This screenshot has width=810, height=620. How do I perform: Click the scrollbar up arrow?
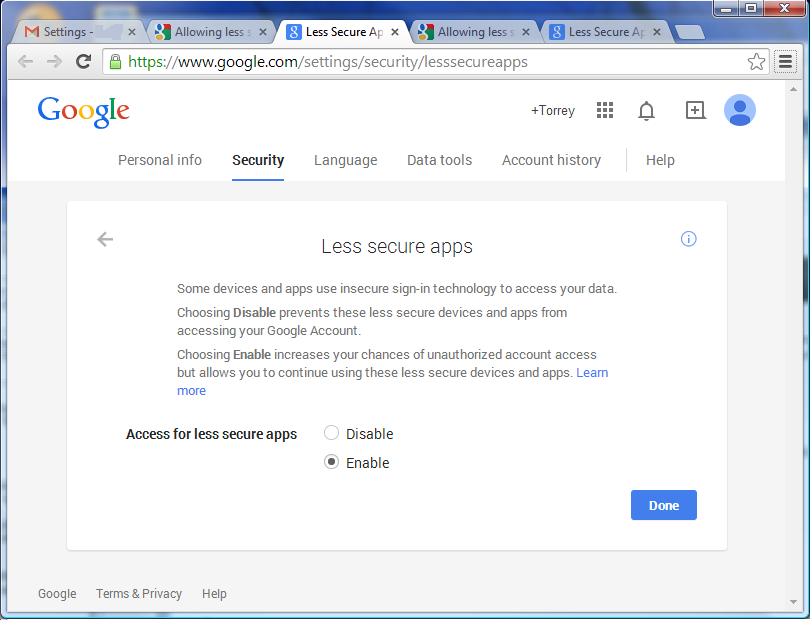point(793,89)
